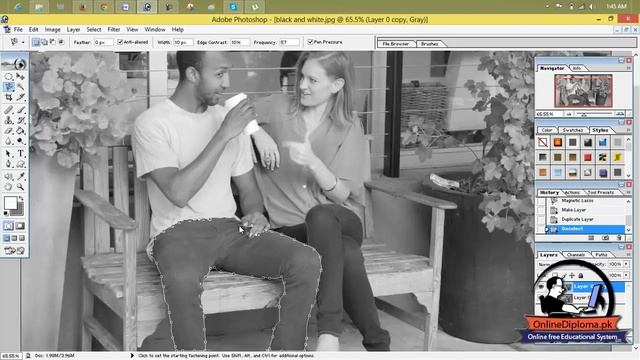
Task: Switch to Quick Mask mode
Action: 20,226
